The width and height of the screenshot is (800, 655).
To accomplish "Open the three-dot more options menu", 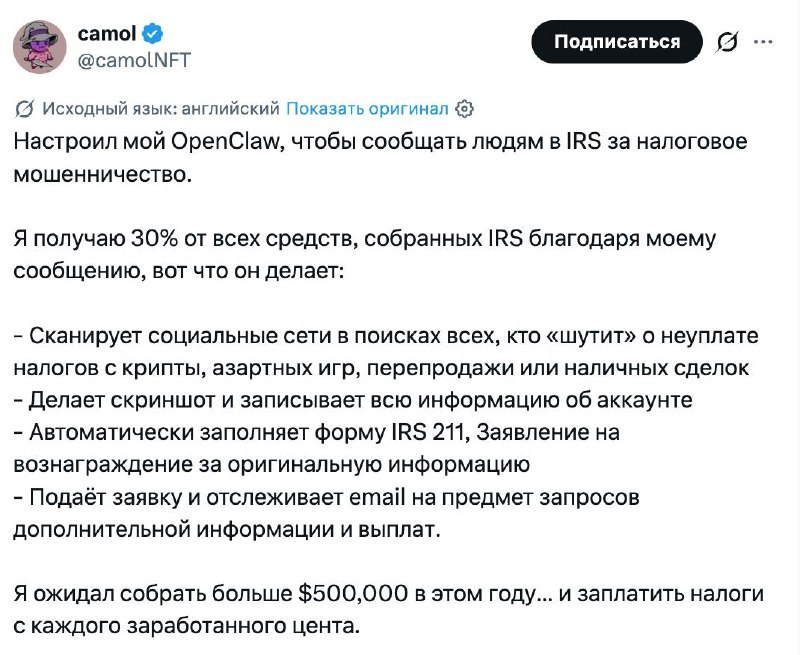I will click(x=762, y=42).
